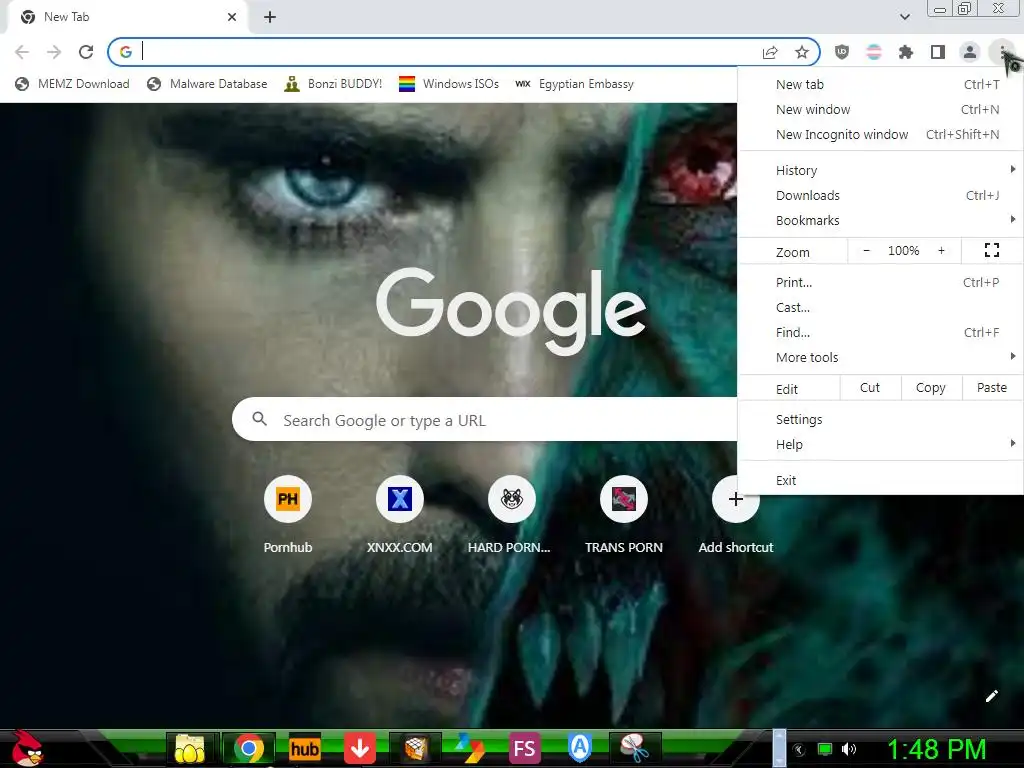Choose Print... from the menu
Viewport: 1024px width, 768px height.
coord(880,283)
